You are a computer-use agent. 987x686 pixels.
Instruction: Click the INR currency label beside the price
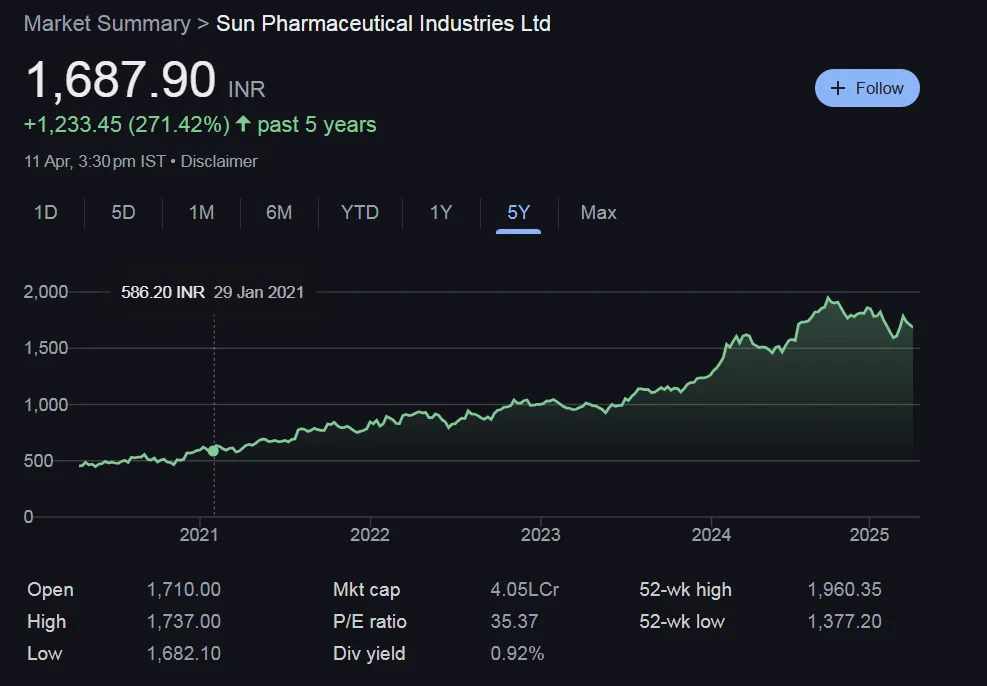(246, 89)
